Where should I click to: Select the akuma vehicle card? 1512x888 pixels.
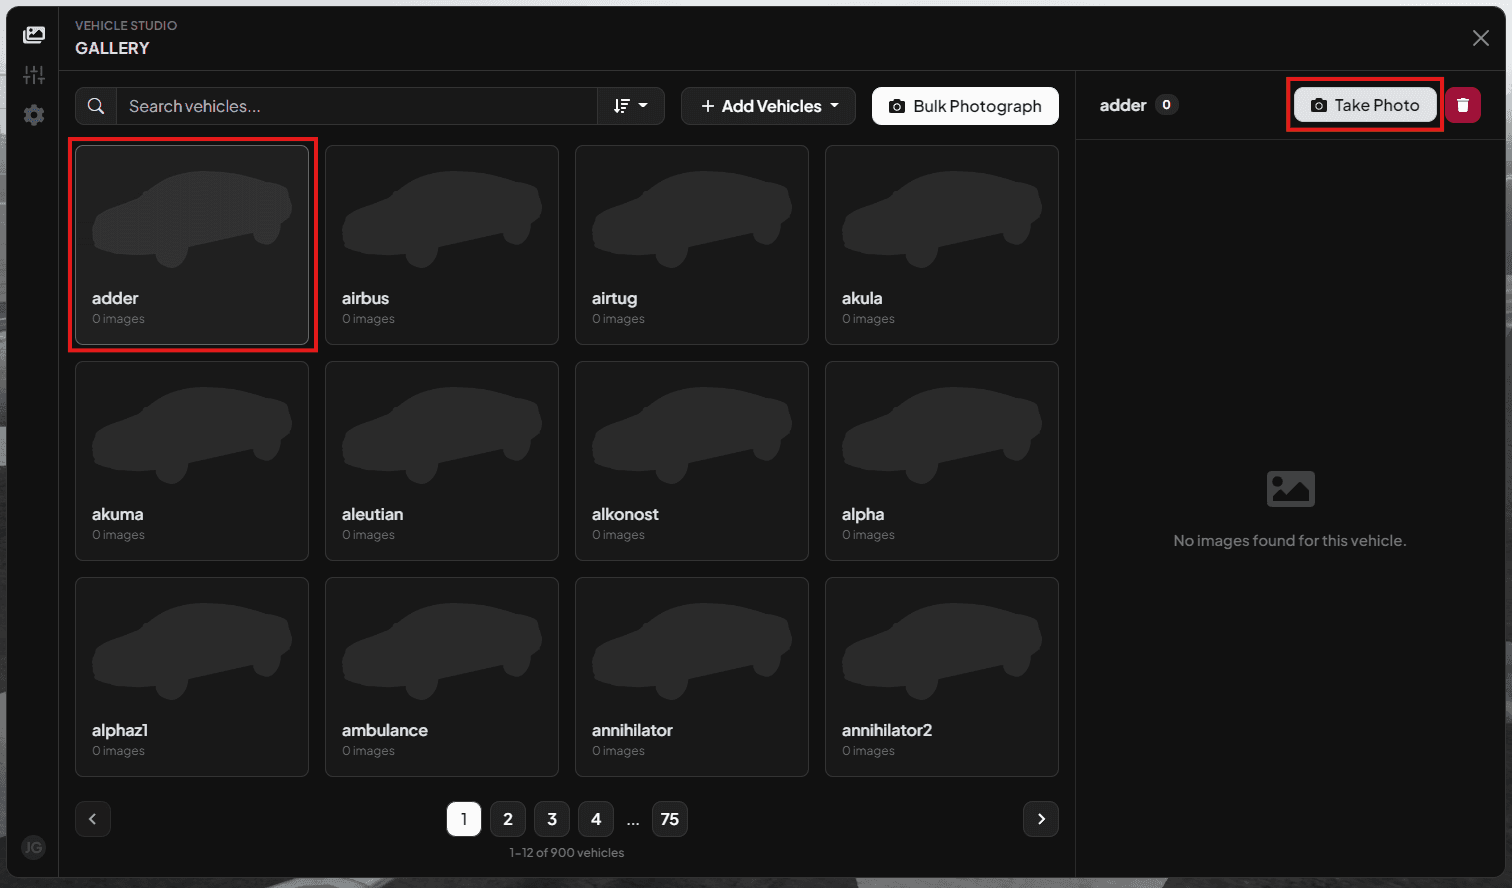pos(192,461)
